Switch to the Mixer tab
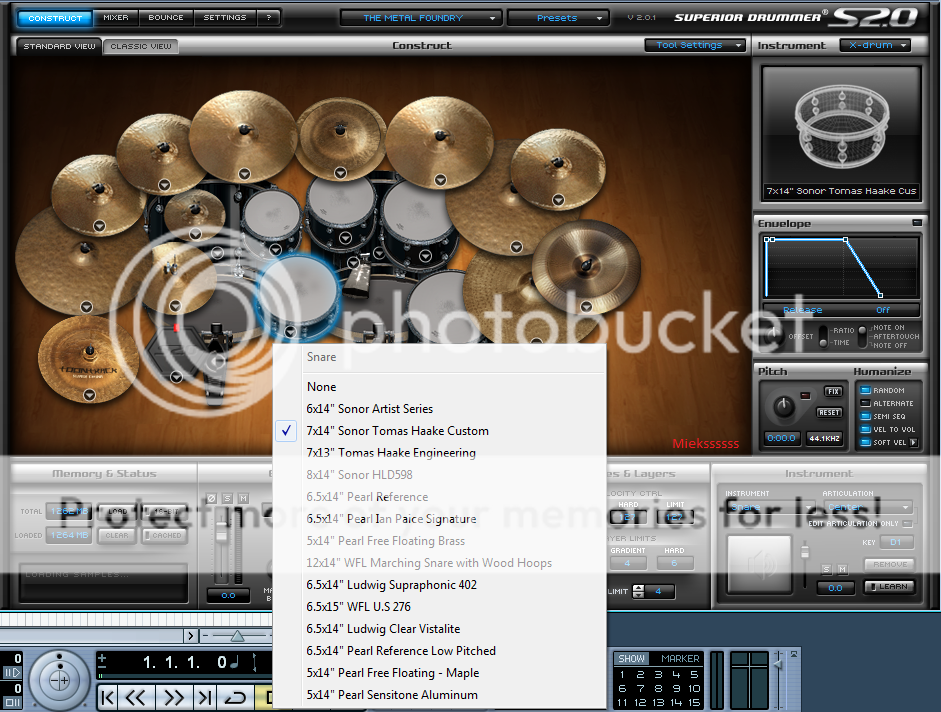 tap(116, 18)
